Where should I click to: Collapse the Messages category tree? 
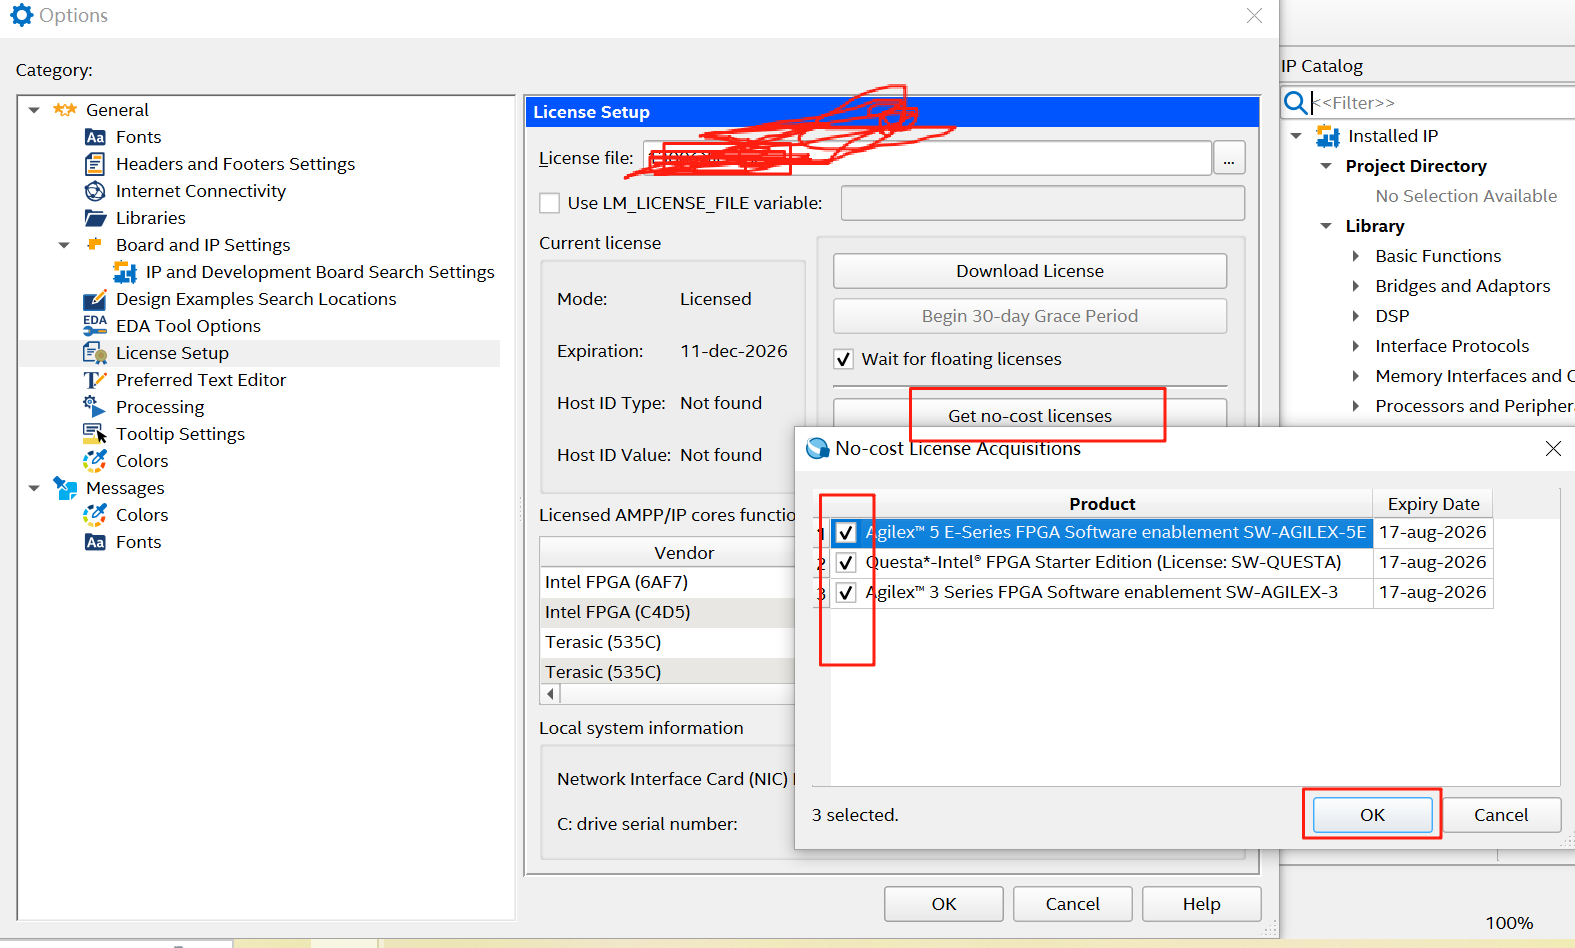pyautogui.click(x=34, y=488)
